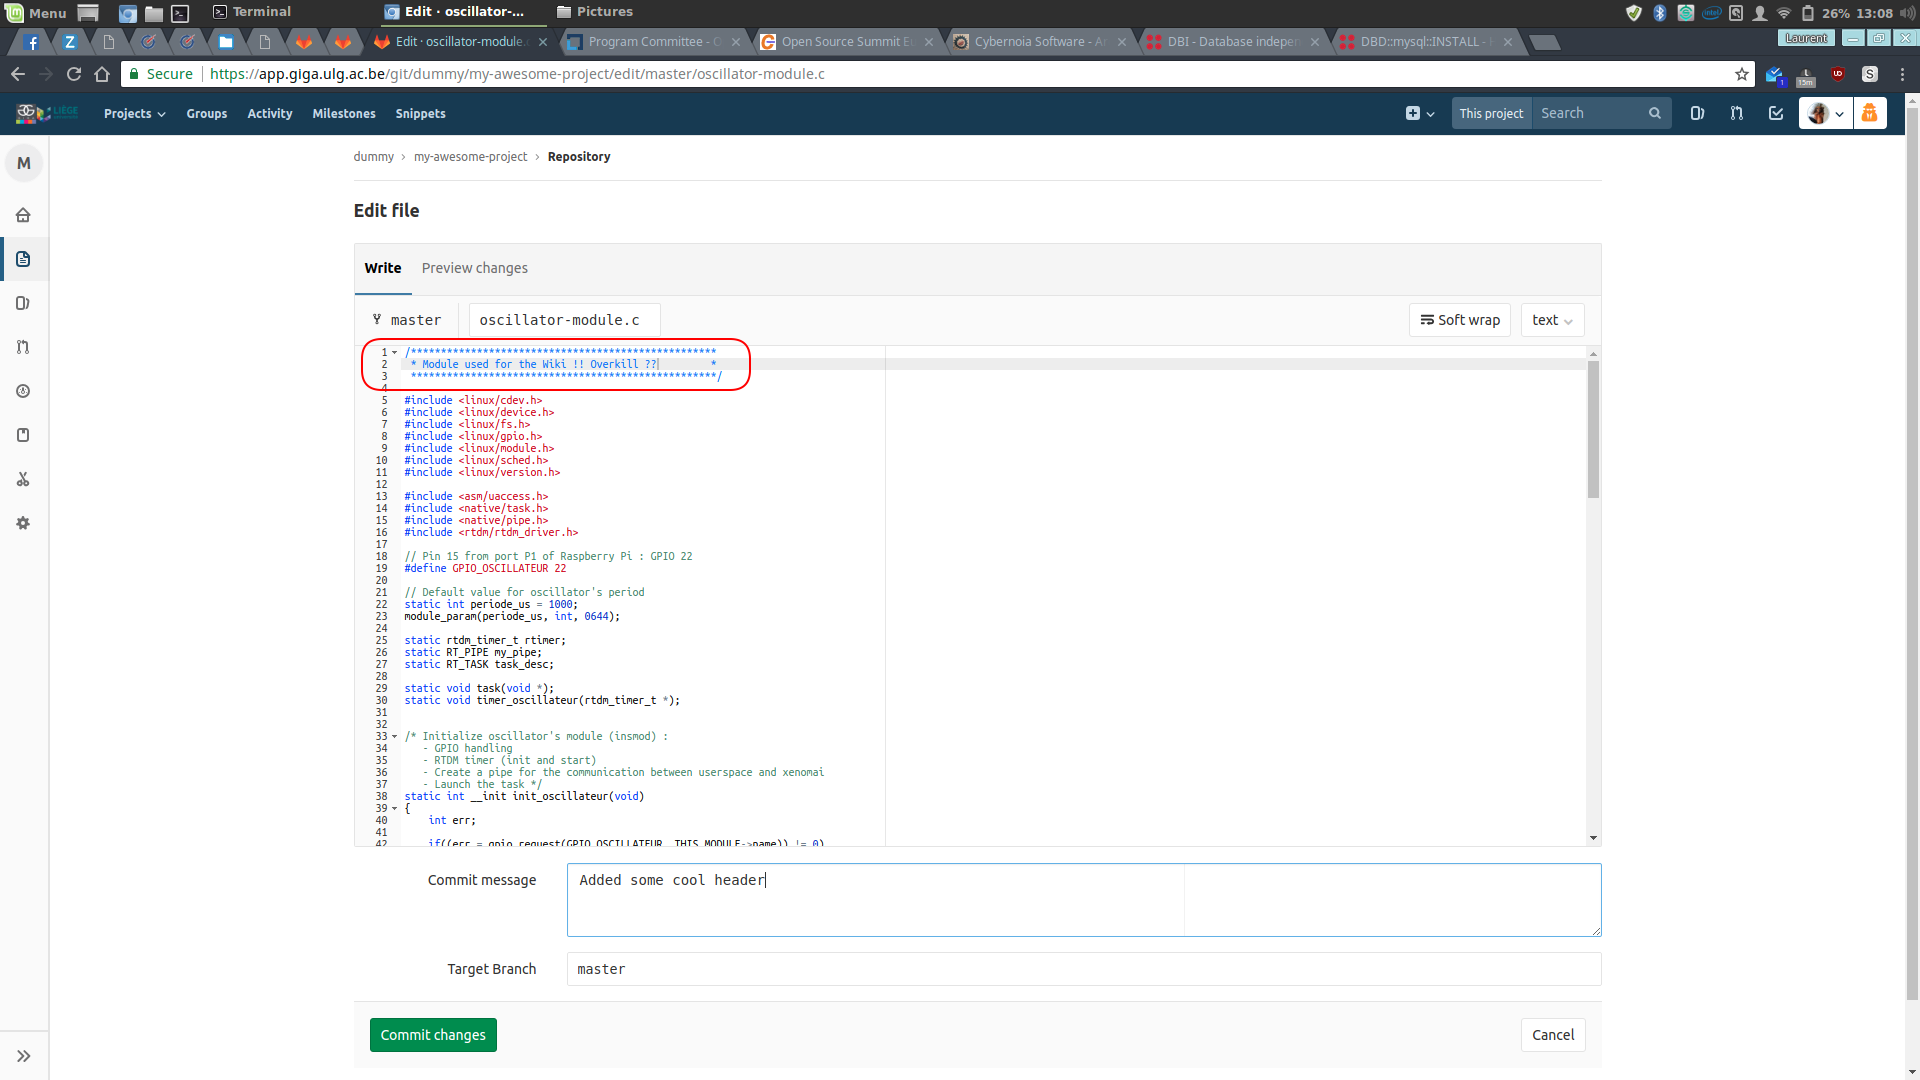
Task: Switch to DBI Database browser tab
Action: (x=1233, y=41)
